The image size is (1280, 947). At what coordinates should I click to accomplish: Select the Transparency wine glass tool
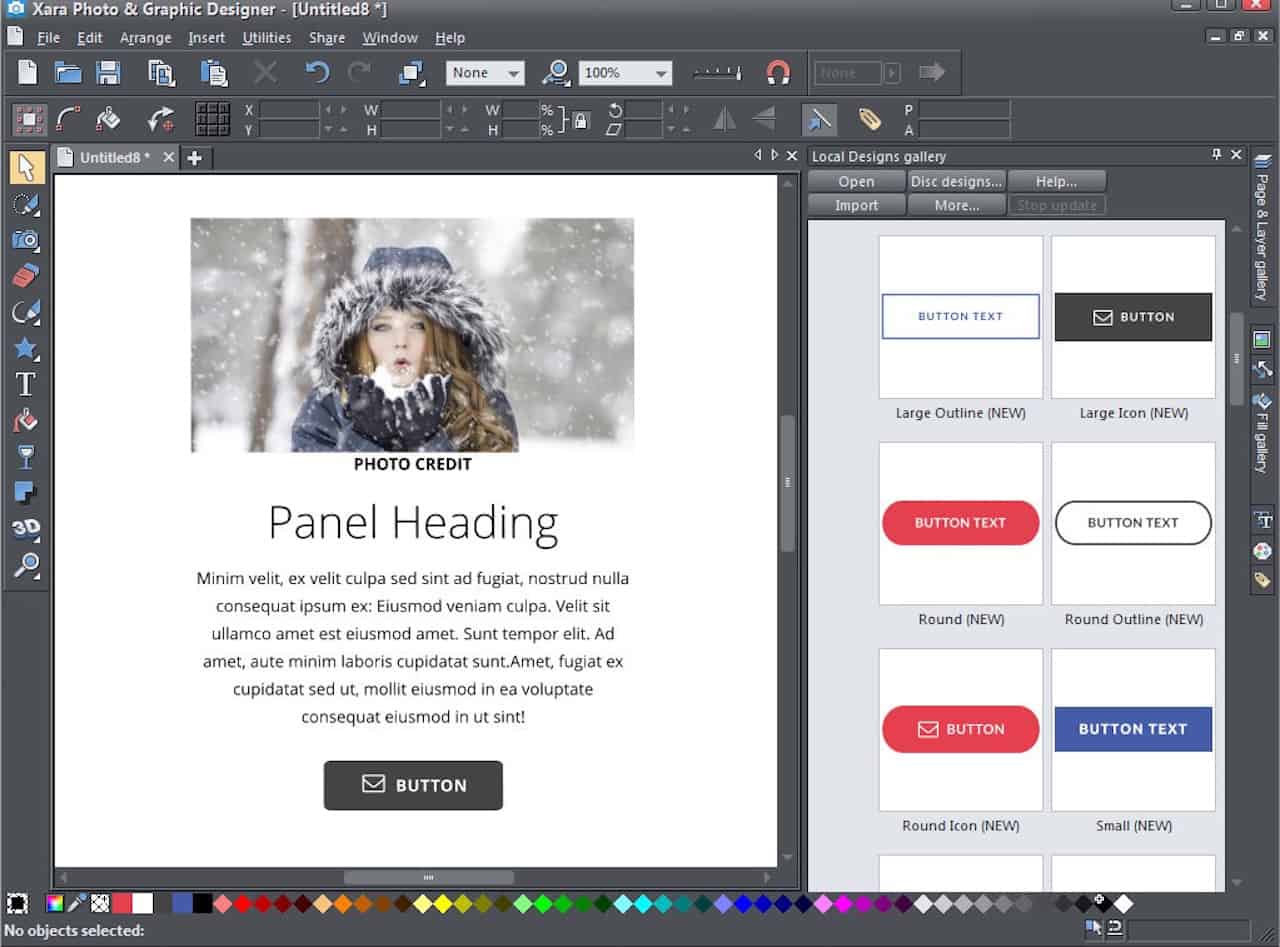coord(26,457)
